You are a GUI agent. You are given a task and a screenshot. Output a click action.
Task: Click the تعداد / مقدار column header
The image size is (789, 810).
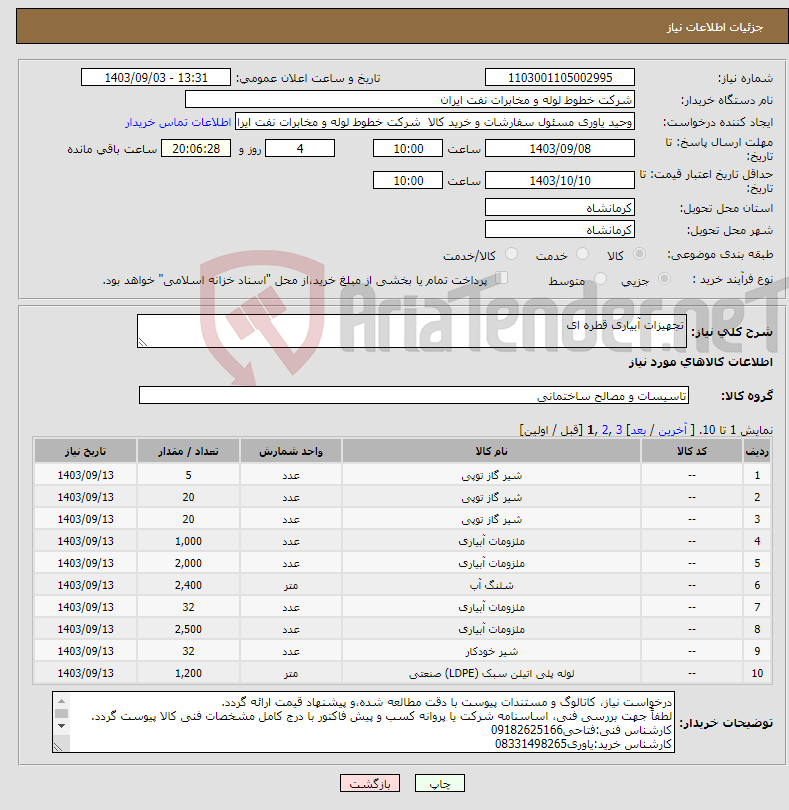[x=188, y=451]
